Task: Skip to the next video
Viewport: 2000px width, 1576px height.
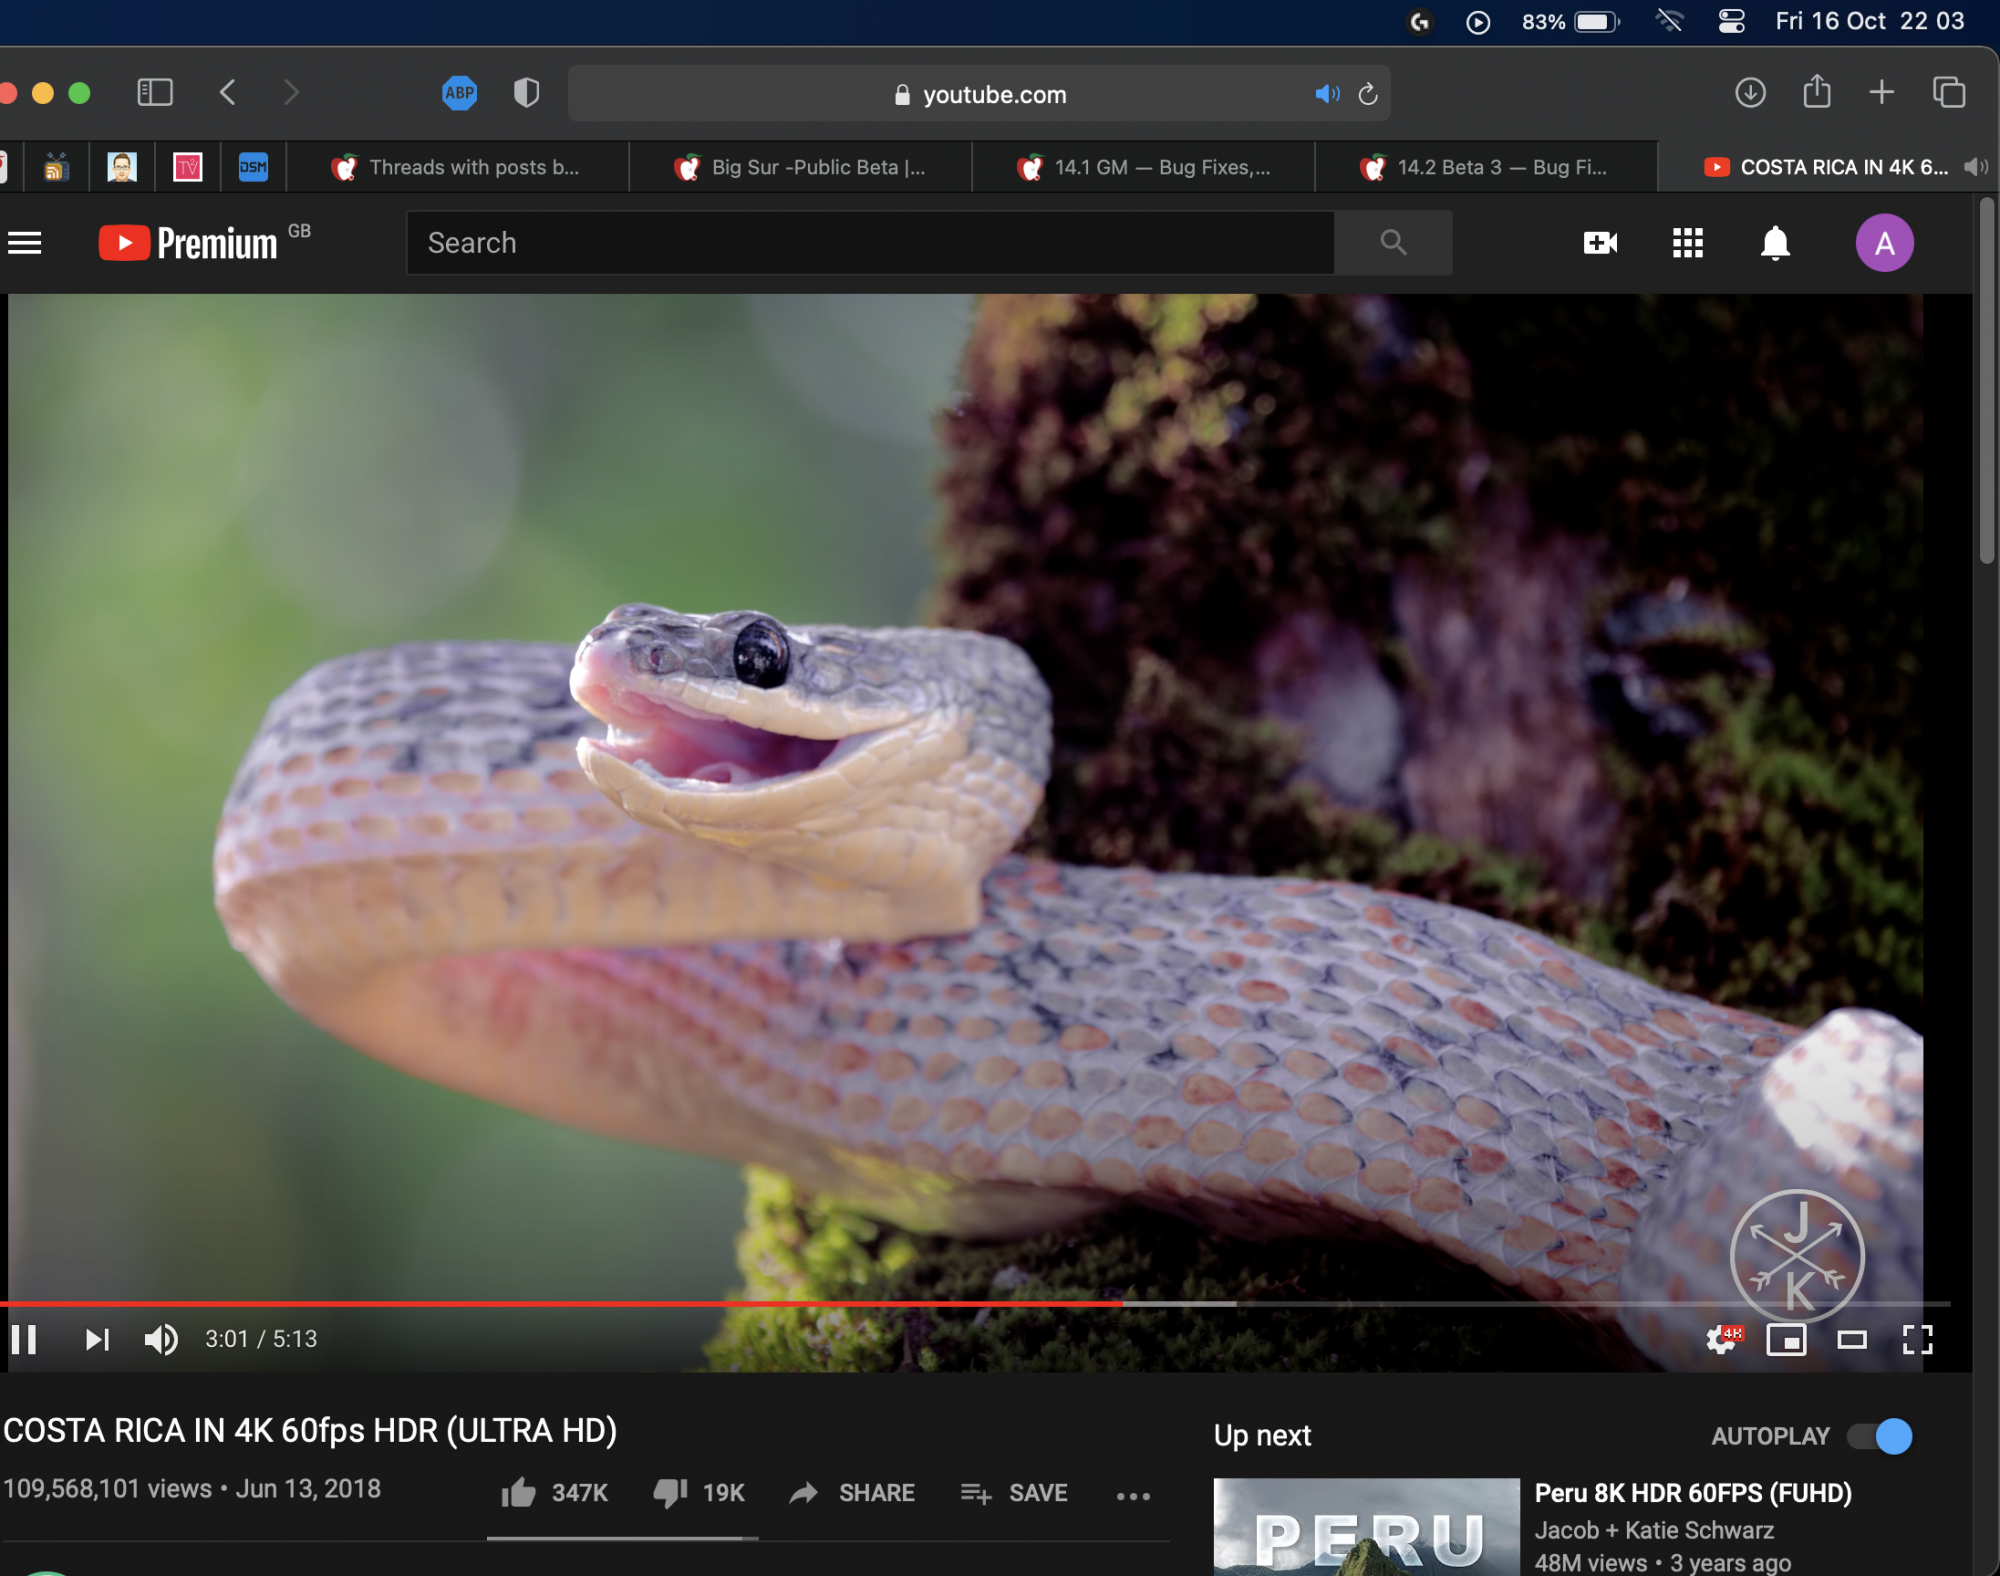Action: point(97,1339)
